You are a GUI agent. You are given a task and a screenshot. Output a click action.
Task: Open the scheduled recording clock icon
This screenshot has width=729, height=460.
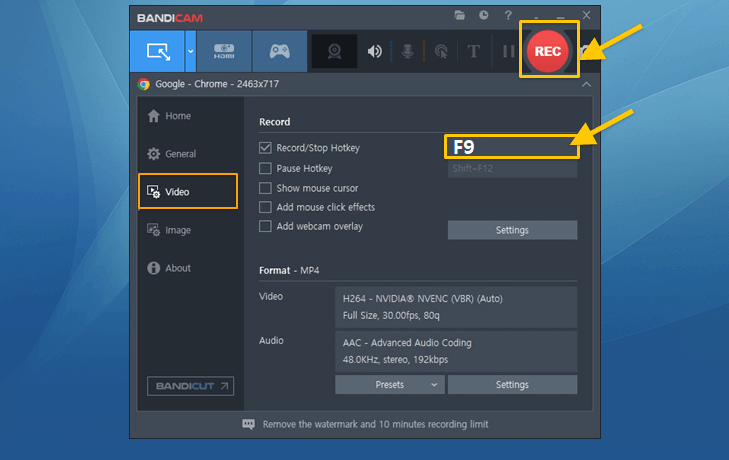click(x=484, y=15)
